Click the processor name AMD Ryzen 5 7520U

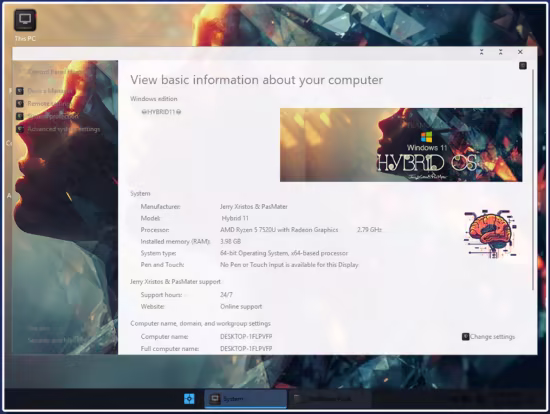tap(279, 230)
